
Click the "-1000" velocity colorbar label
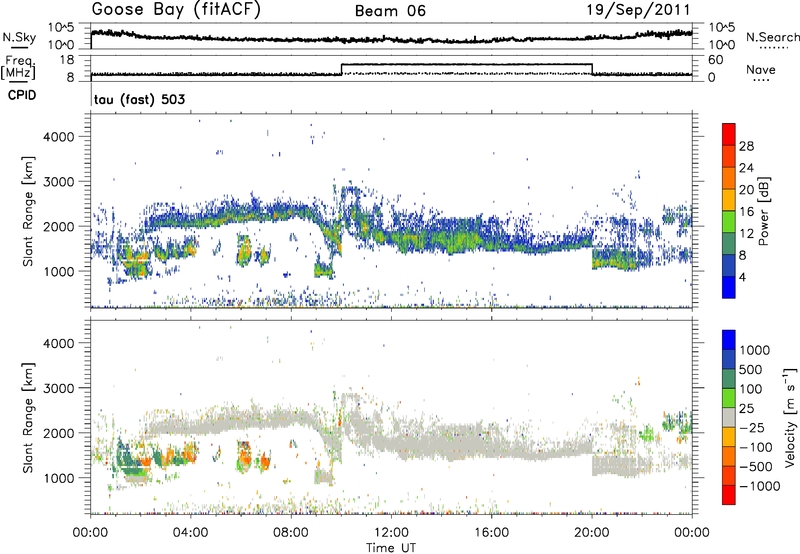[x=759, y=486]
